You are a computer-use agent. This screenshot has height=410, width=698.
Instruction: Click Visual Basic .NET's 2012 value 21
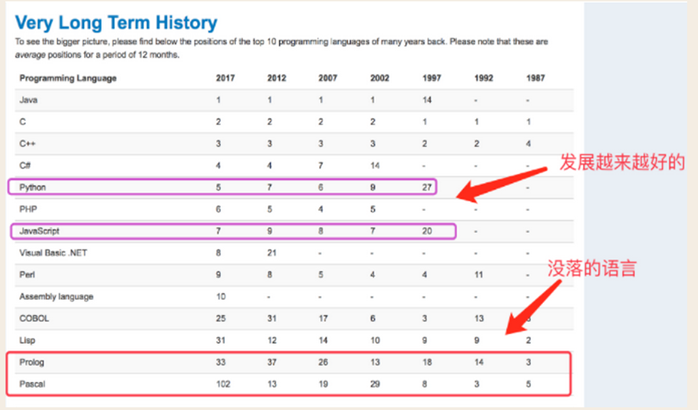(272, 252)
